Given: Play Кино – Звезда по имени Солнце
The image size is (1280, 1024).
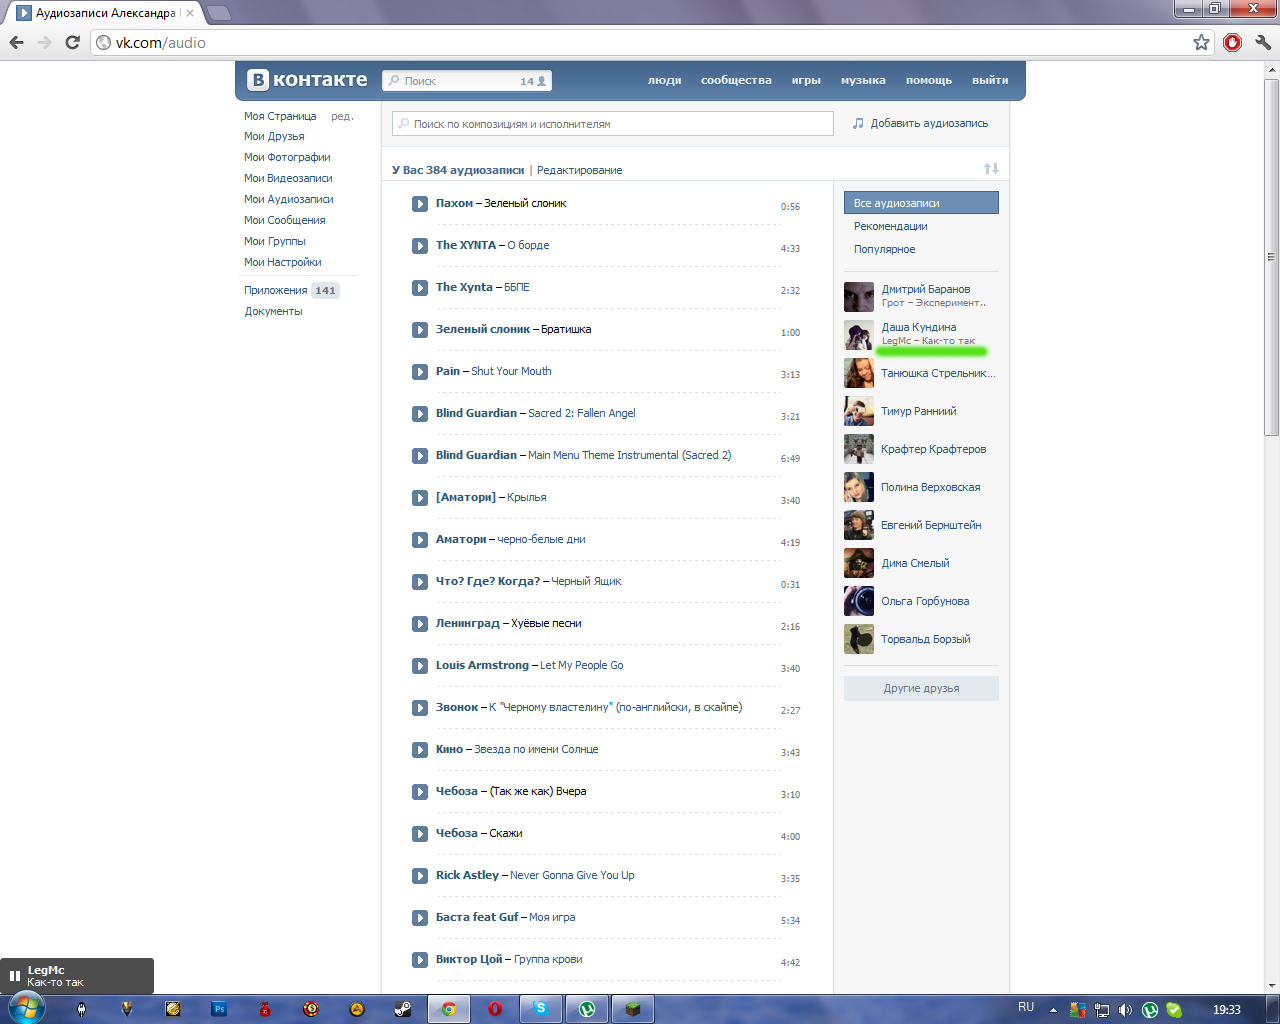Looking at the screenshot, I should (x=420, y=750).
